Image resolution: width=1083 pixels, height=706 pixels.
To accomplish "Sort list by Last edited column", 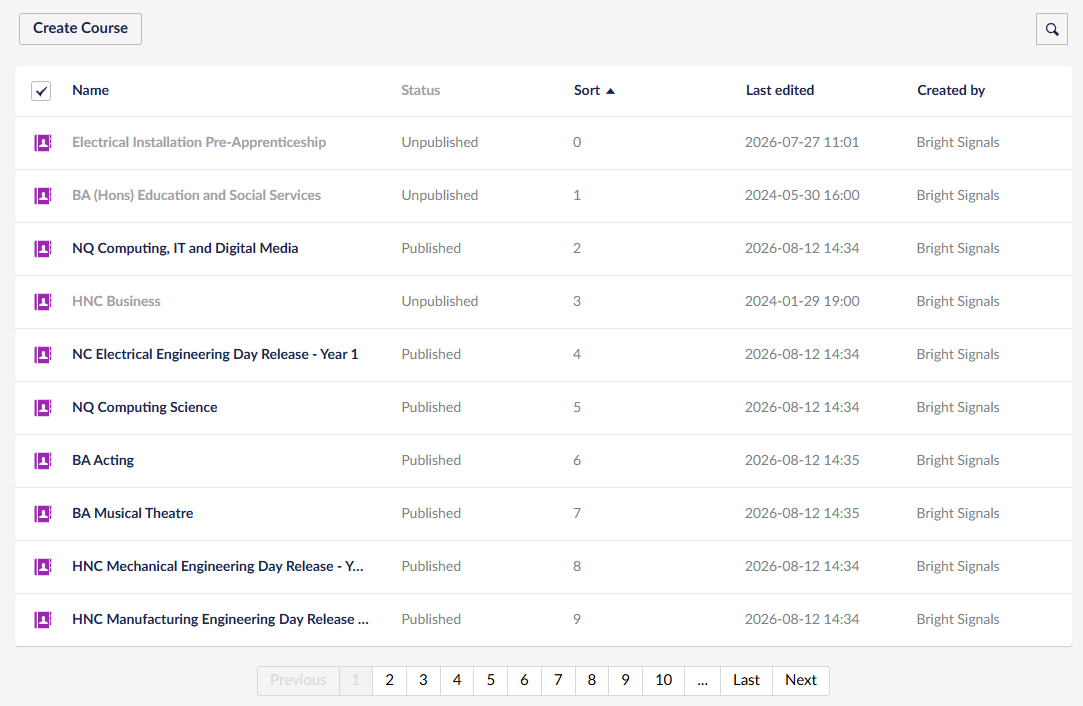I will 780,90.
